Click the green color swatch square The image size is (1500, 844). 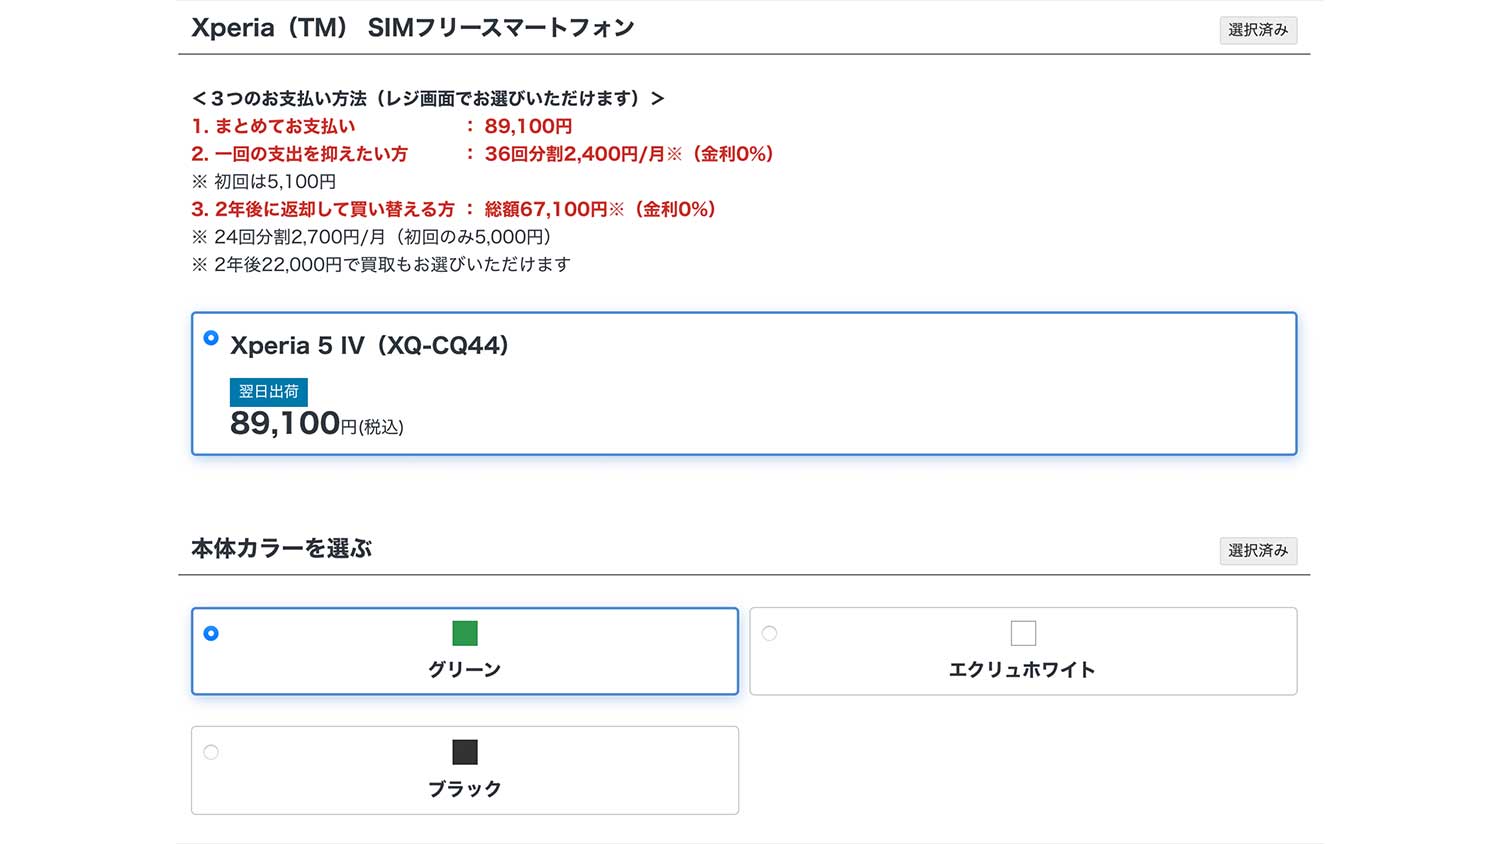tap(465, 633)
